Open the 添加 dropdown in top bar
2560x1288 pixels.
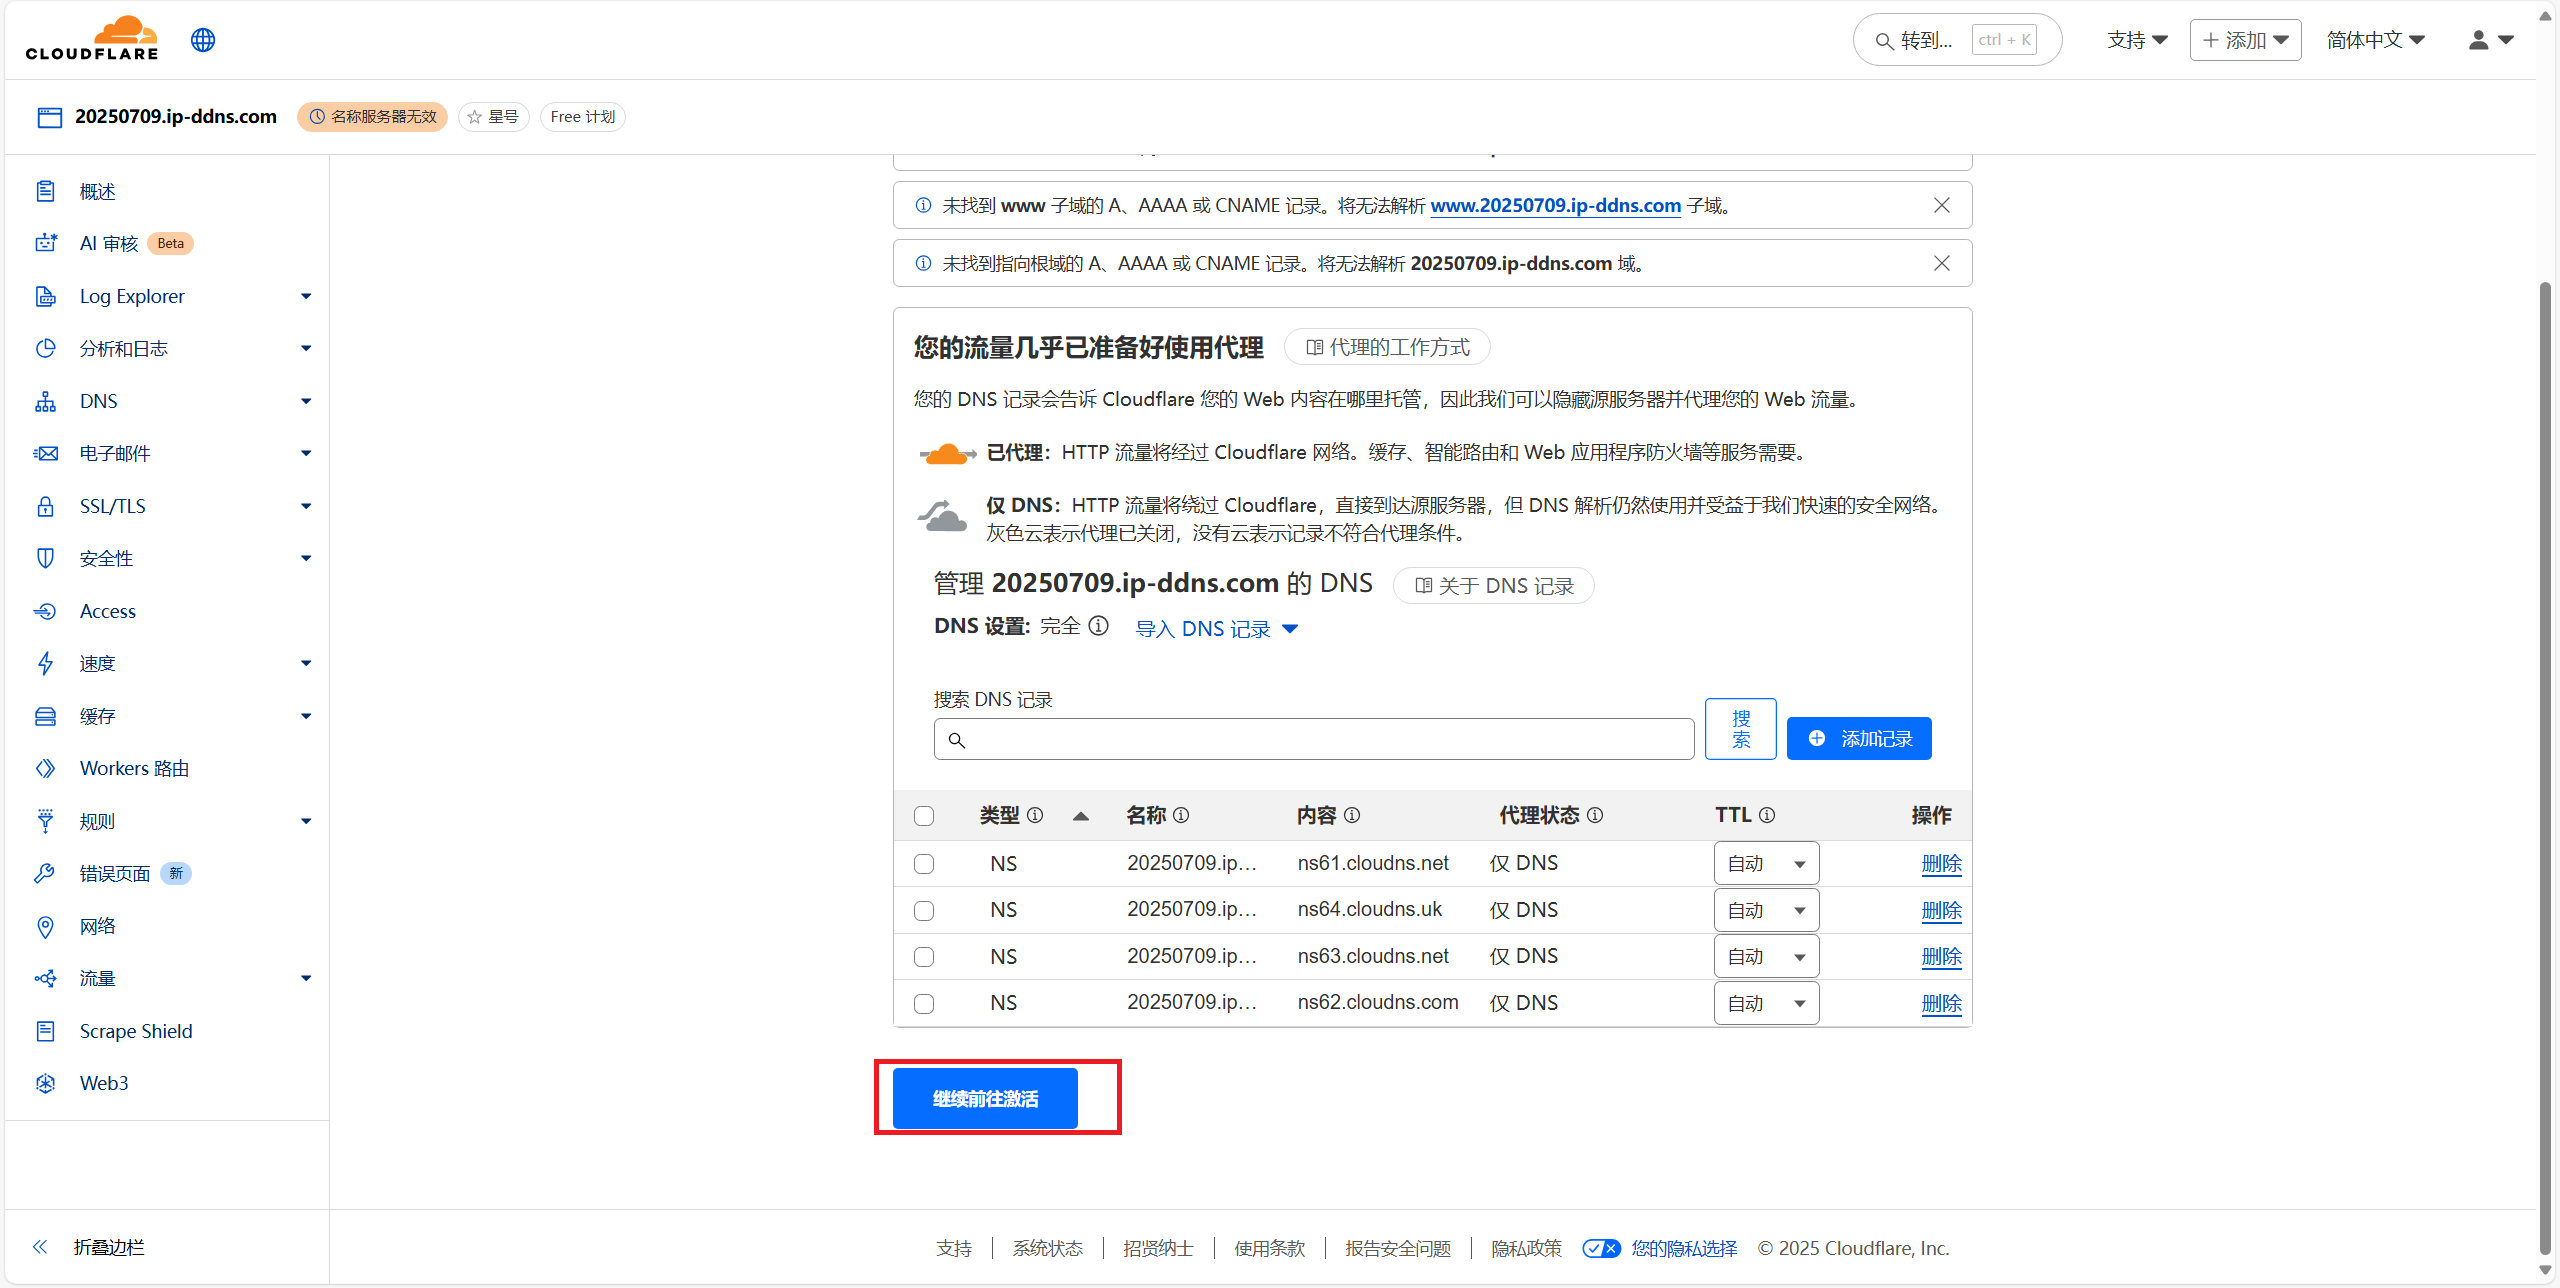2245,40
